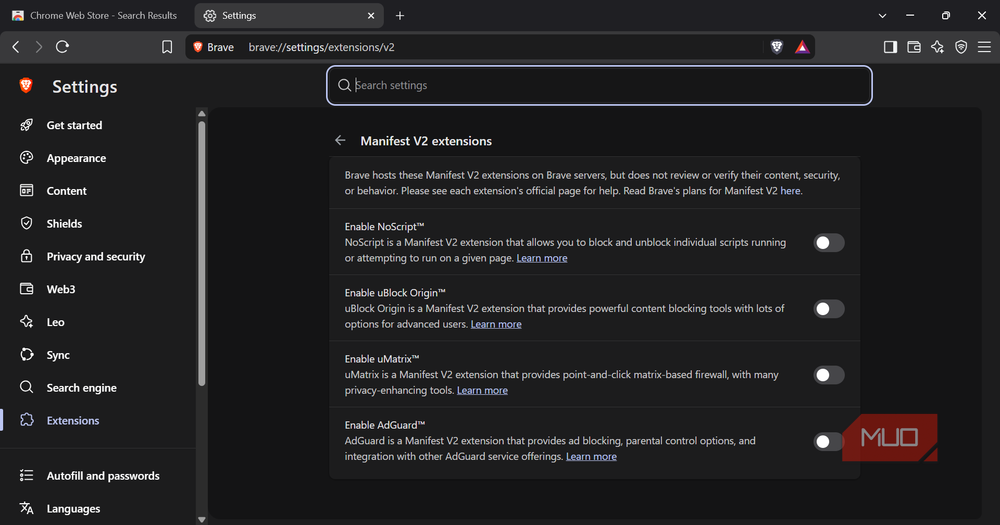Click the Languages translate icon
Viewport: 1000px width, 525px height.
[x=26, y=508]
